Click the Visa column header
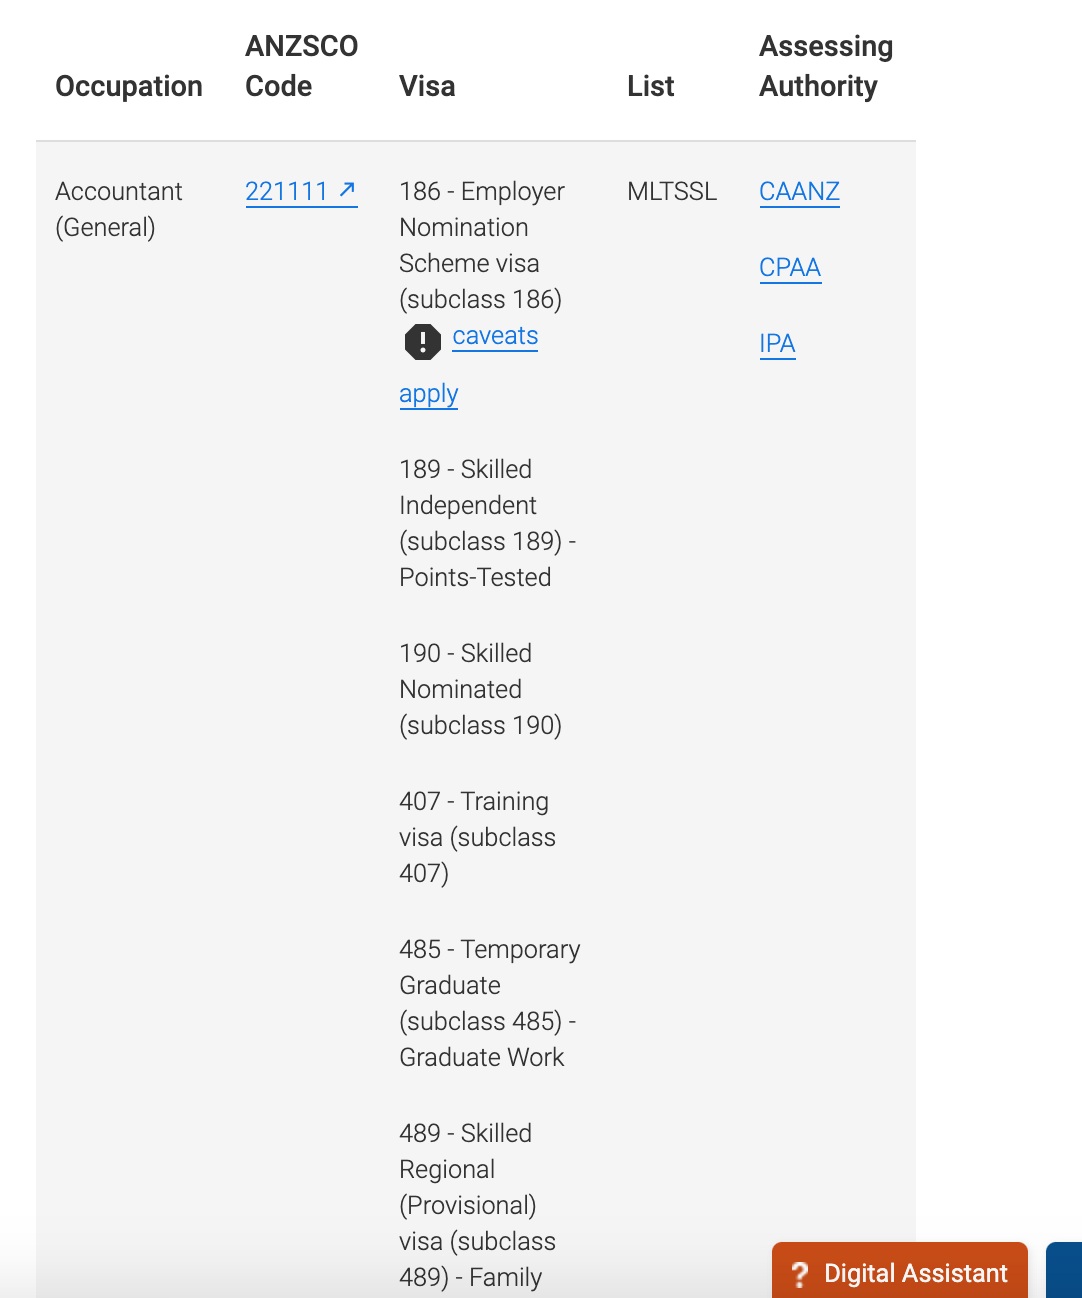This screenshot has width=1082, height=1298. 427,86
